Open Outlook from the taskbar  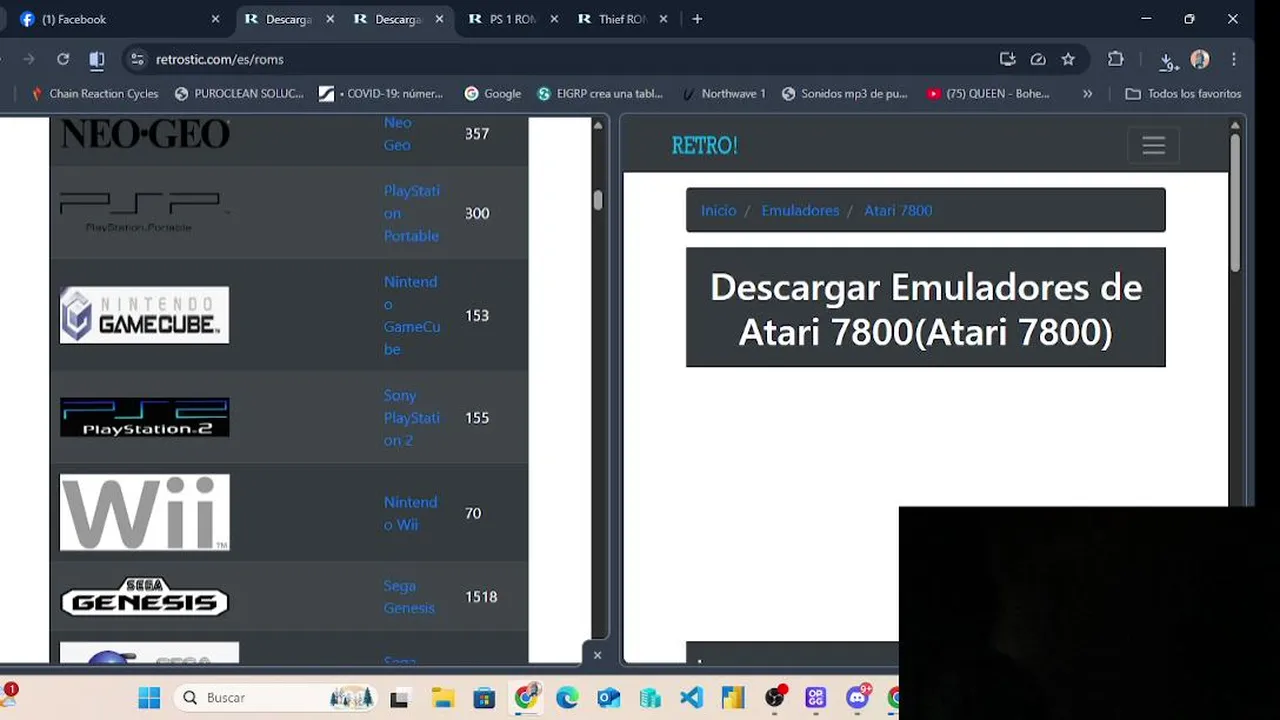point(608,698)
